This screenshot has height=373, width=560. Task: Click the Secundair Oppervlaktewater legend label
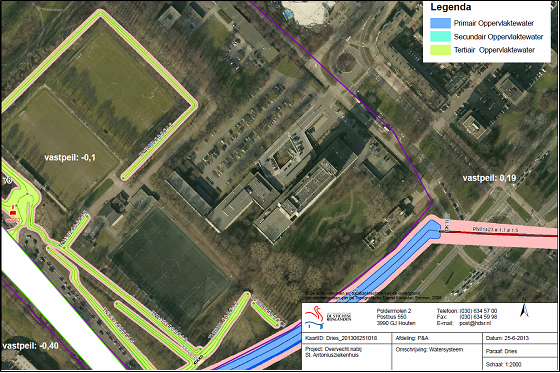pyautogui.click(x=499, y=37)
